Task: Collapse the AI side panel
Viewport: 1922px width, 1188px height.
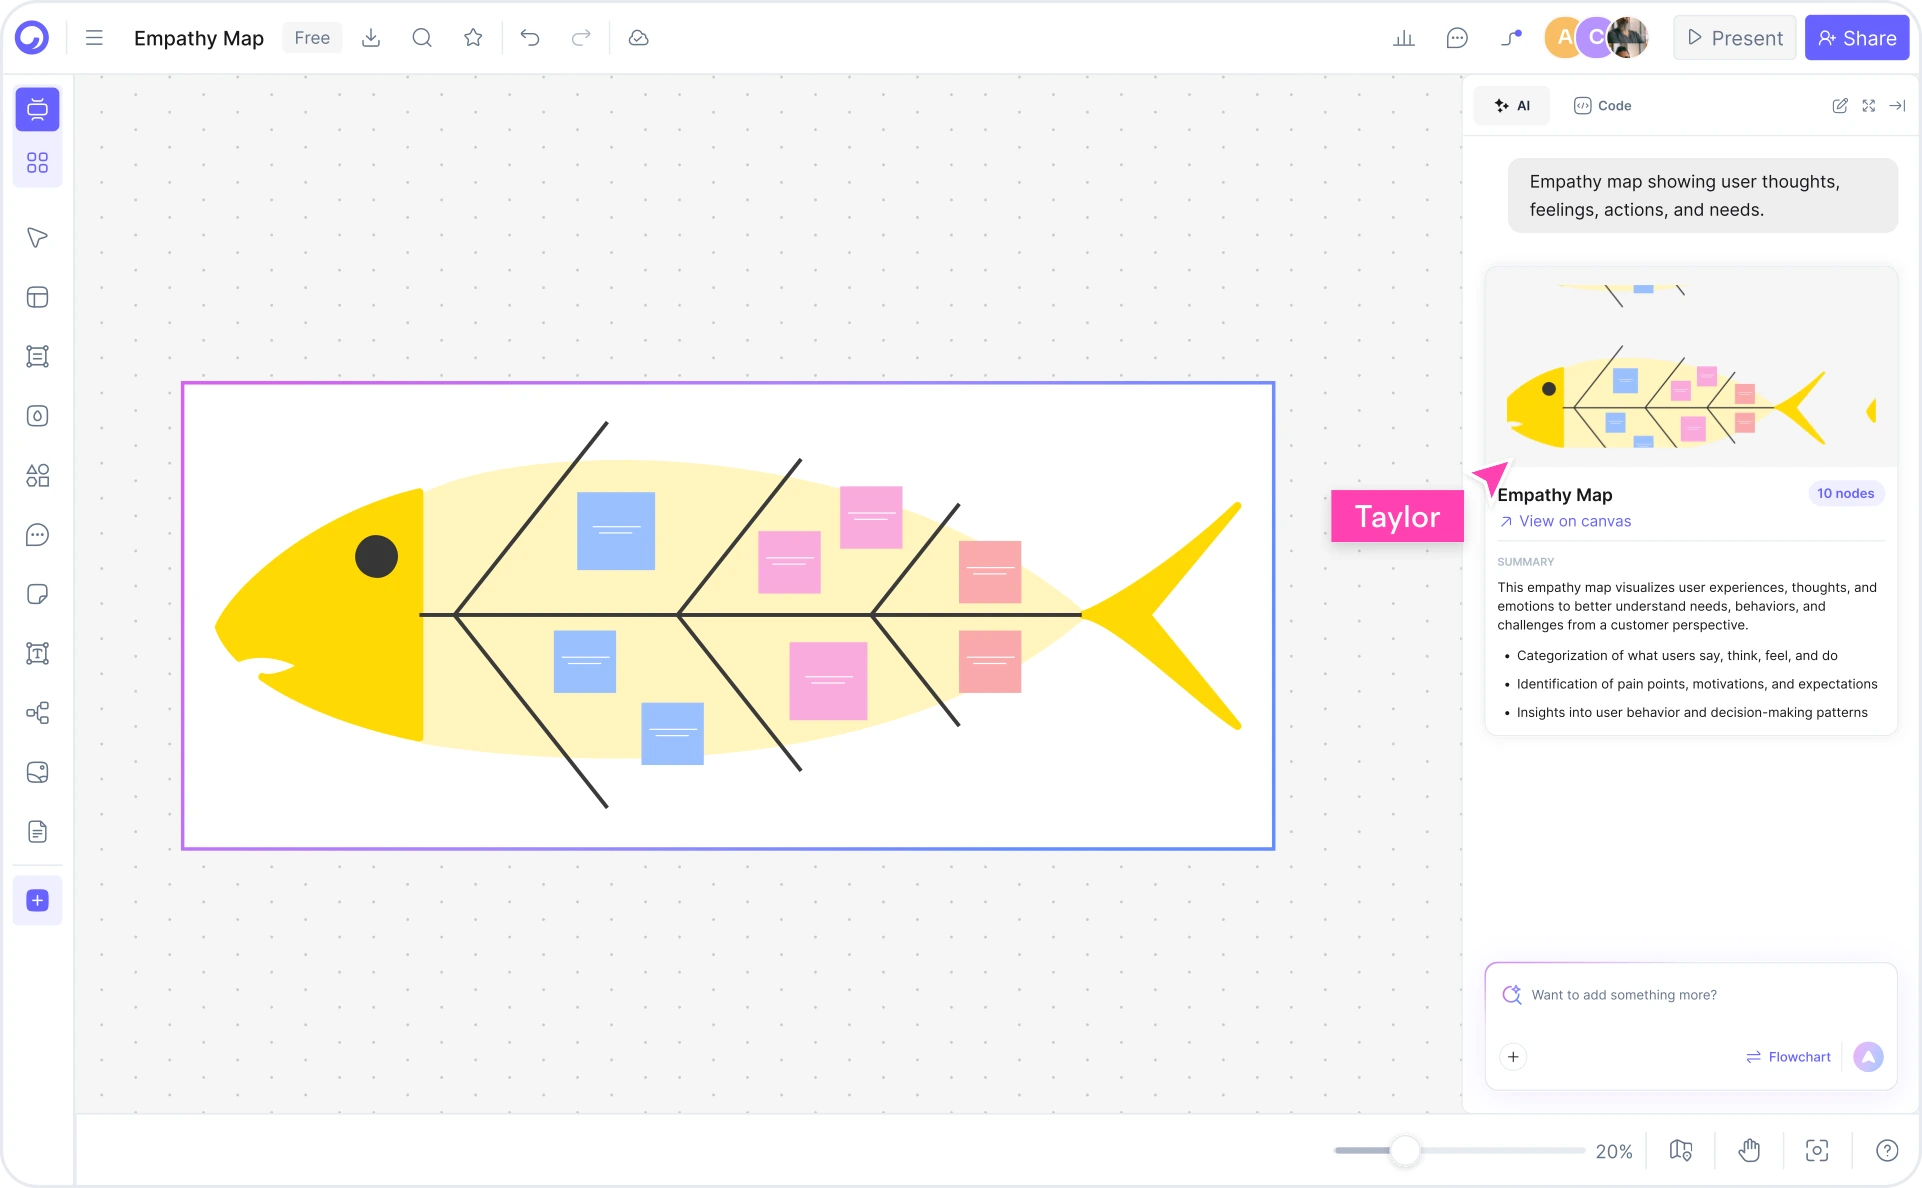Action: (x=1898, y=106)
